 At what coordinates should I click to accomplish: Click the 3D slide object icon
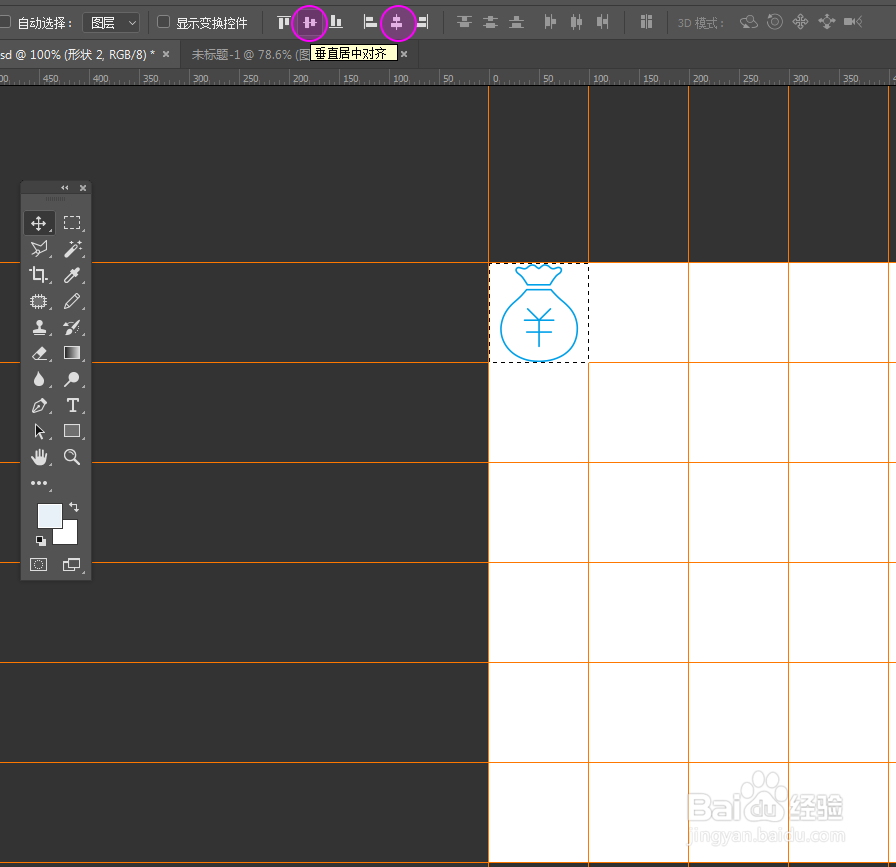click(826, 22)
